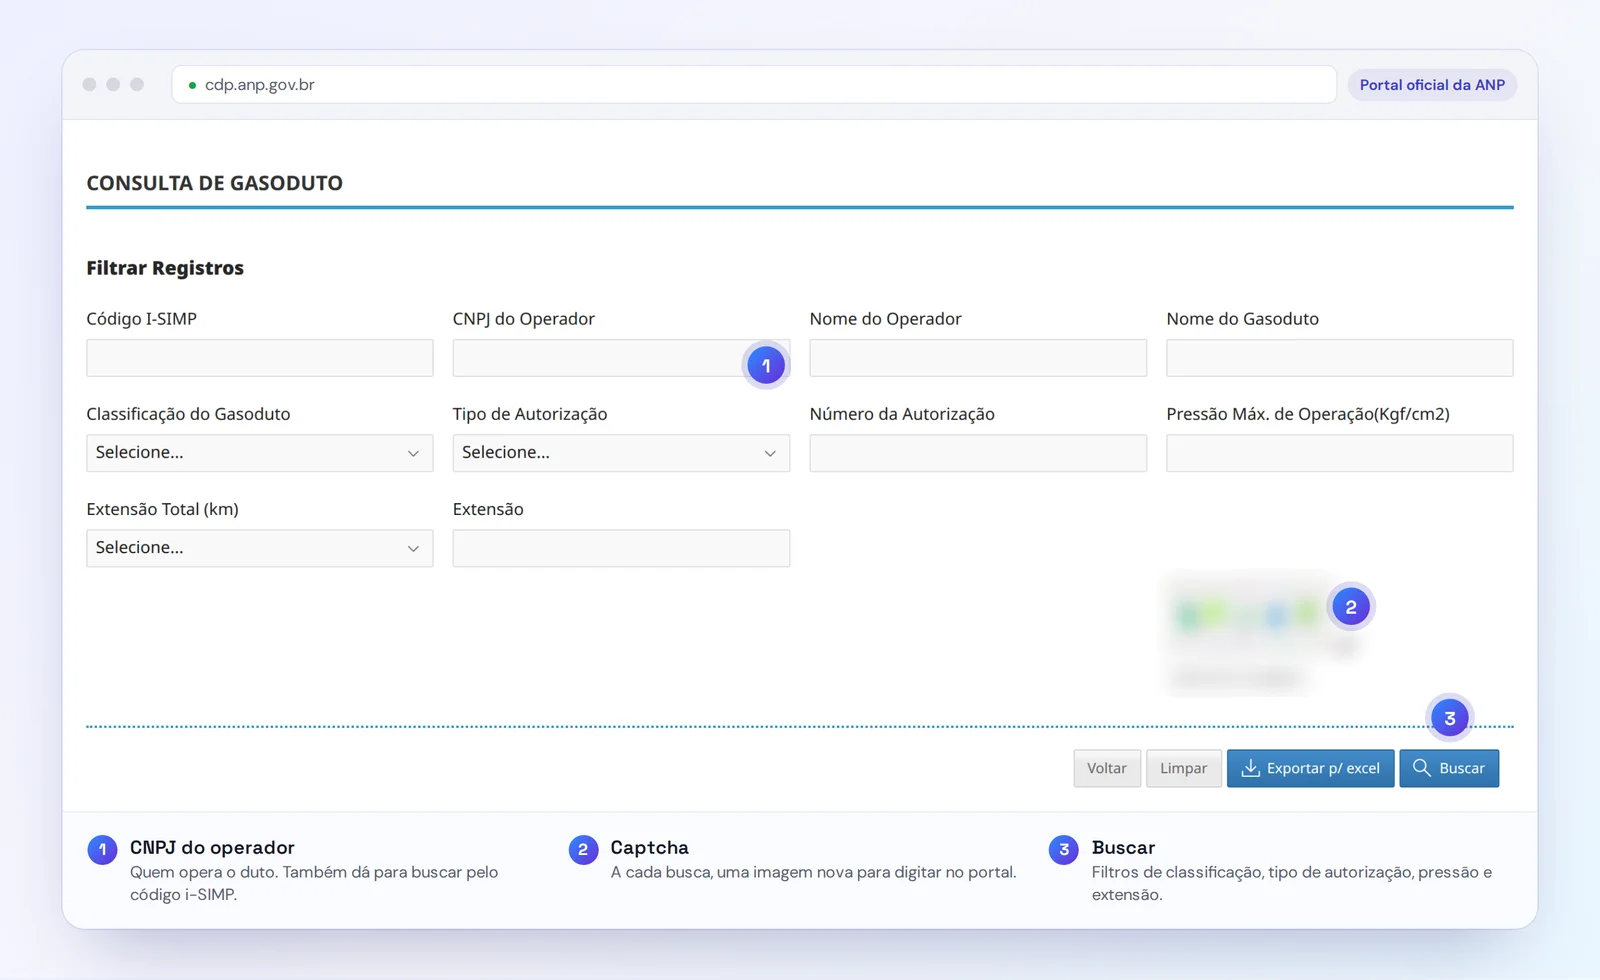
Task: Focus the CNPJ do Operador field
Action: pos(621,358)
